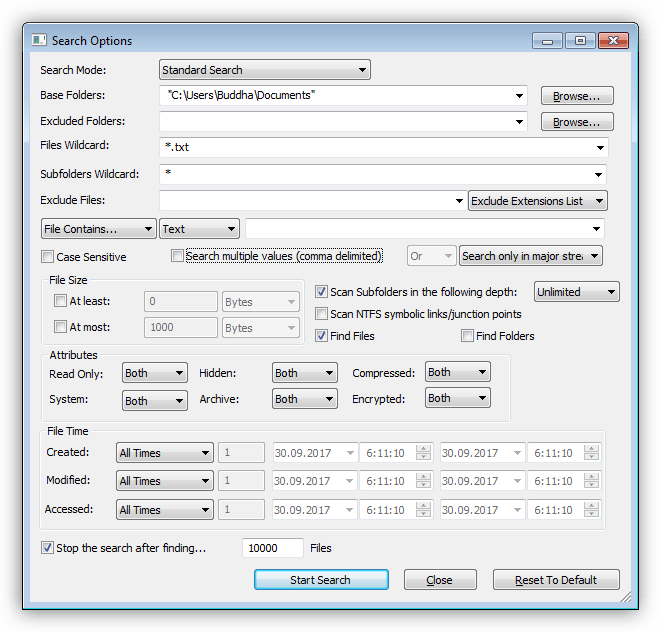Open the Unlimited subfolder depth dropdown

click(577, 292)
